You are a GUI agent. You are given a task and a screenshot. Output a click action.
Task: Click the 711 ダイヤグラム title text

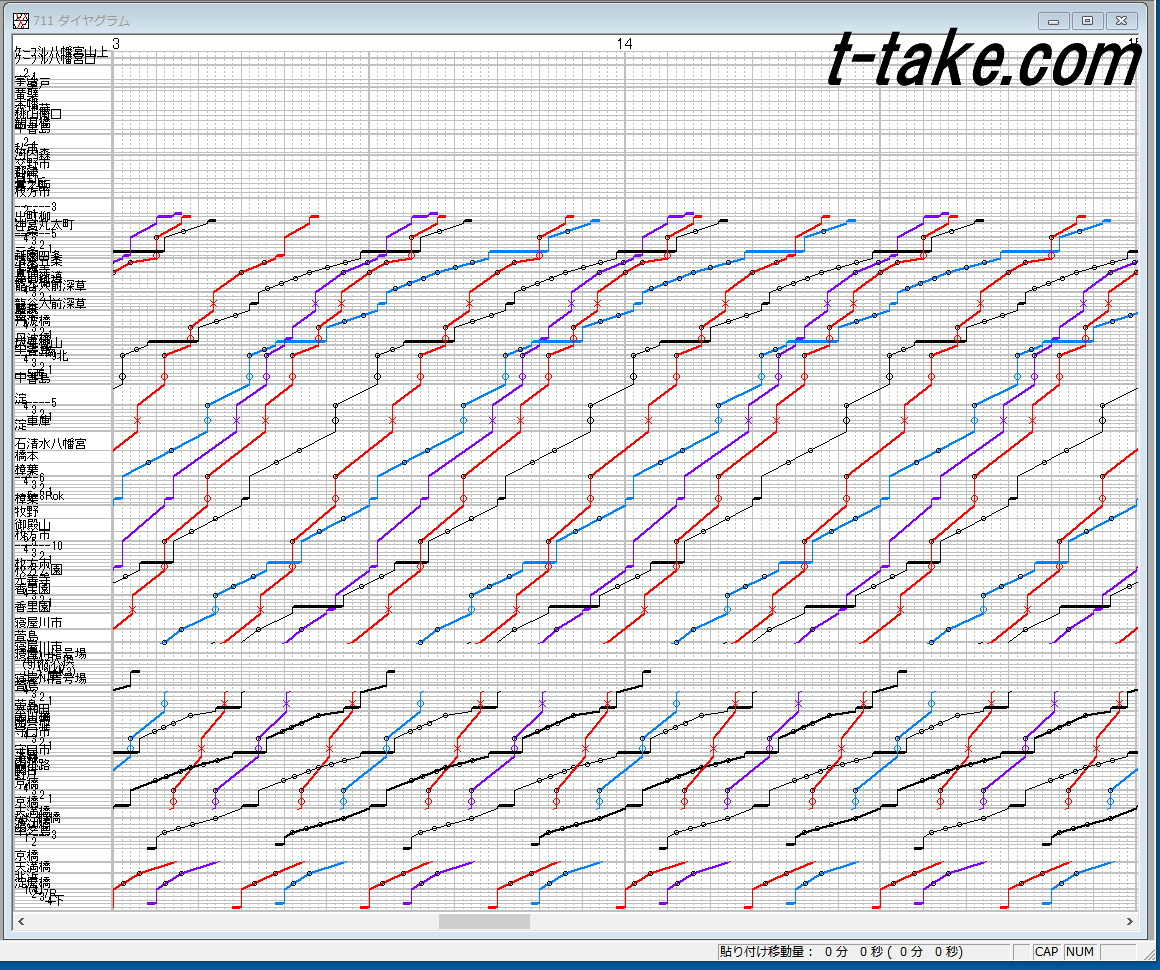[x=81, y=21]
